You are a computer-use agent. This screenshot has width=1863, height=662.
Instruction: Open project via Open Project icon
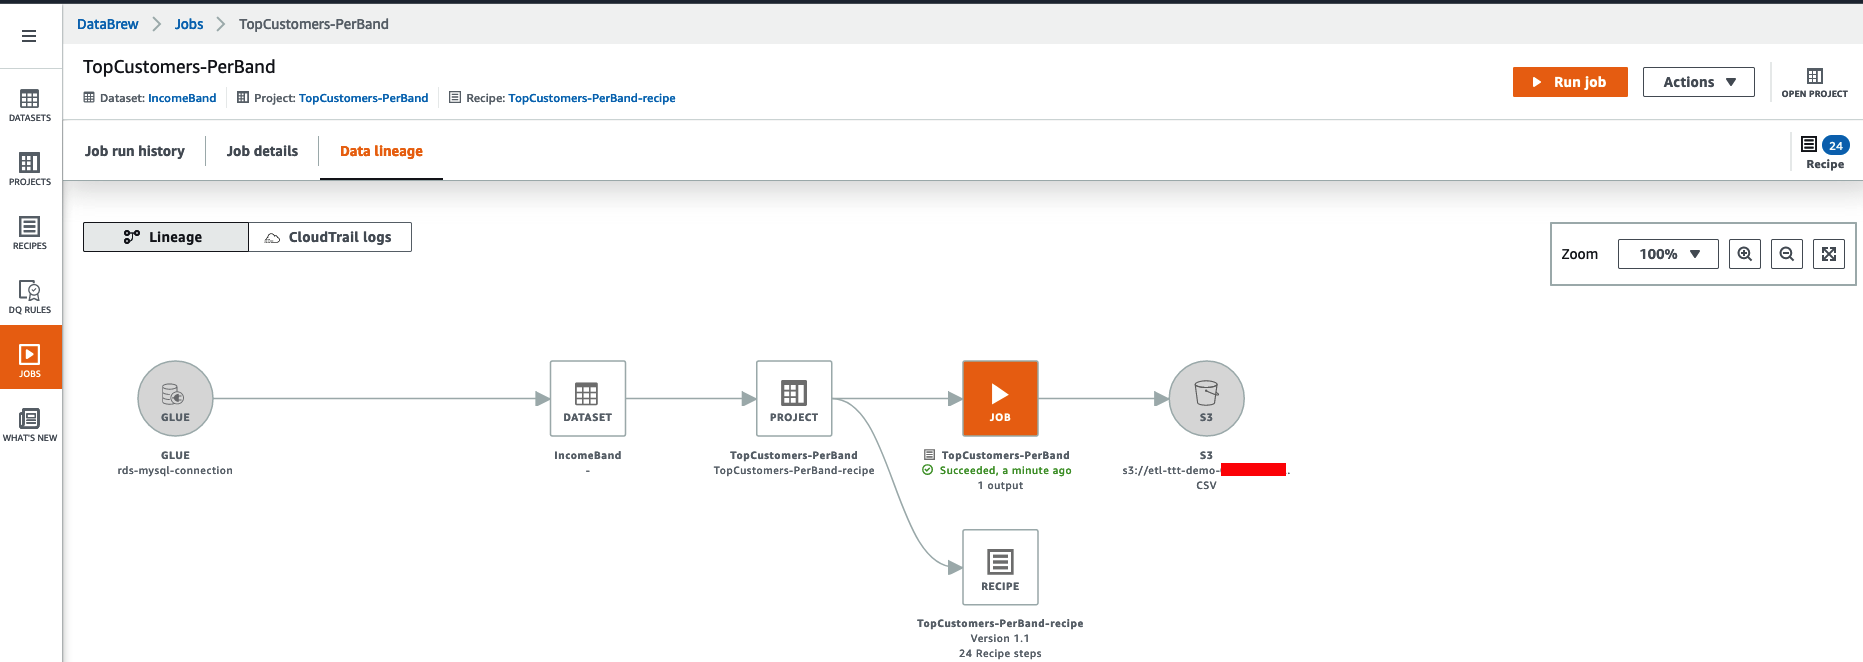tap(1814, 82)
